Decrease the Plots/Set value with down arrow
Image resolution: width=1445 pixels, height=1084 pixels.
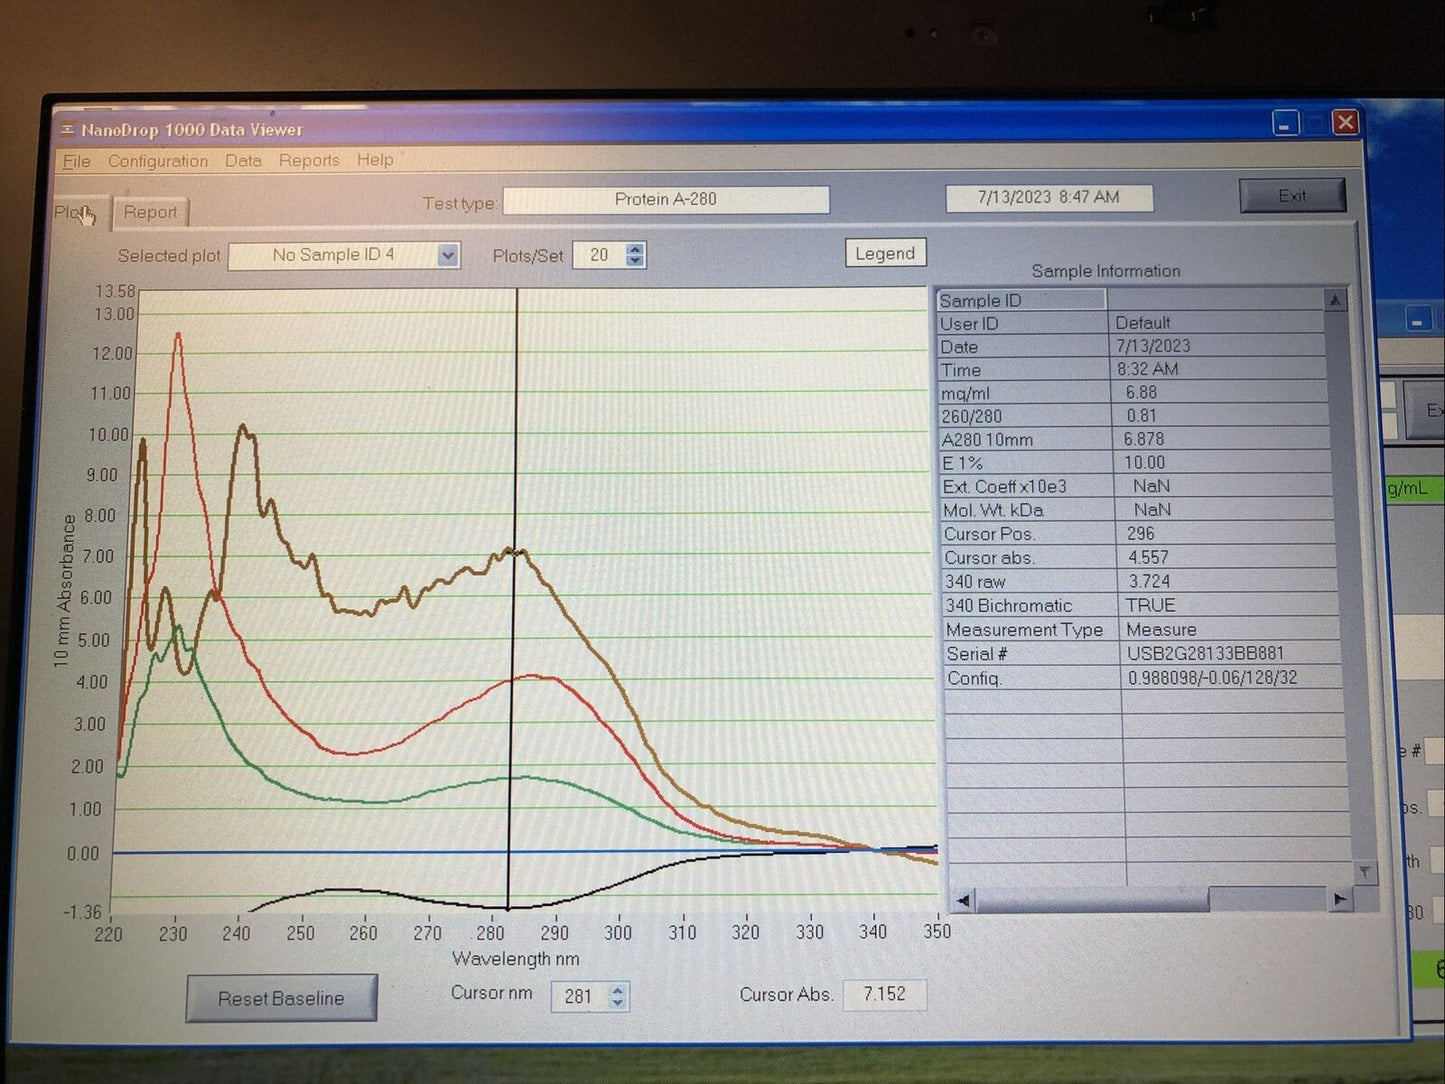635,261
